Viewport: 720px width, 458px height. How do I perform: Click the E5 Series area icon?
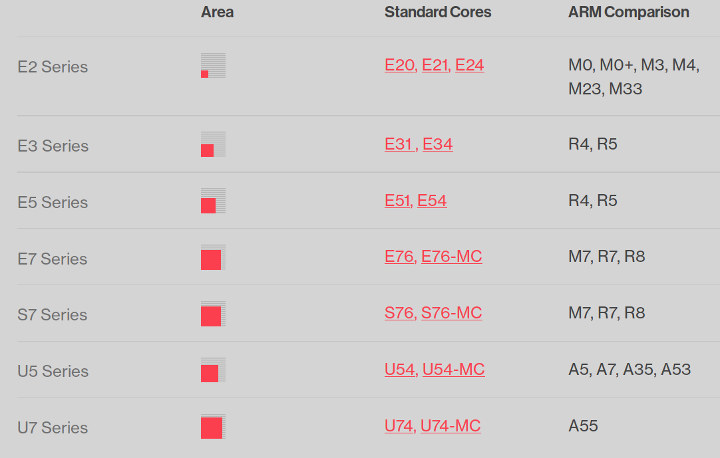coord(213,201)
